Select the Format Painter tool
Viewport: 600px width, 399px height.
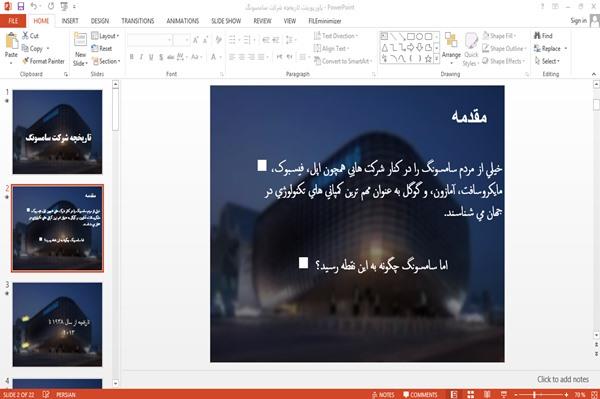click(43, 61)
